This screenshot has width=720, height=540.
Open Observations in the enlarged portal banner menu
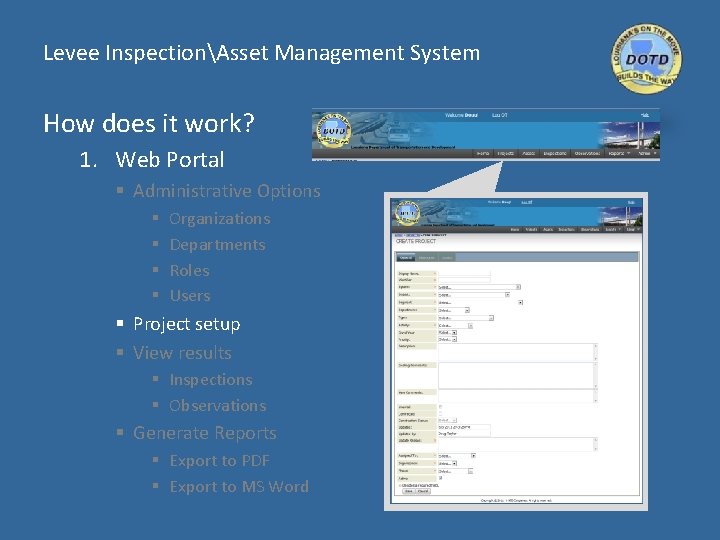(587, 153)
